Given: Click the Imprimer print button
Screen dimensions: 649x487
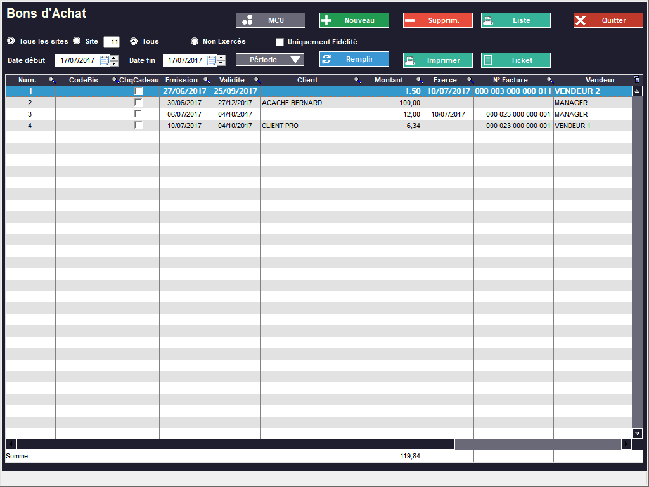Looking at the screenshot, I should [x=437, y=60].
